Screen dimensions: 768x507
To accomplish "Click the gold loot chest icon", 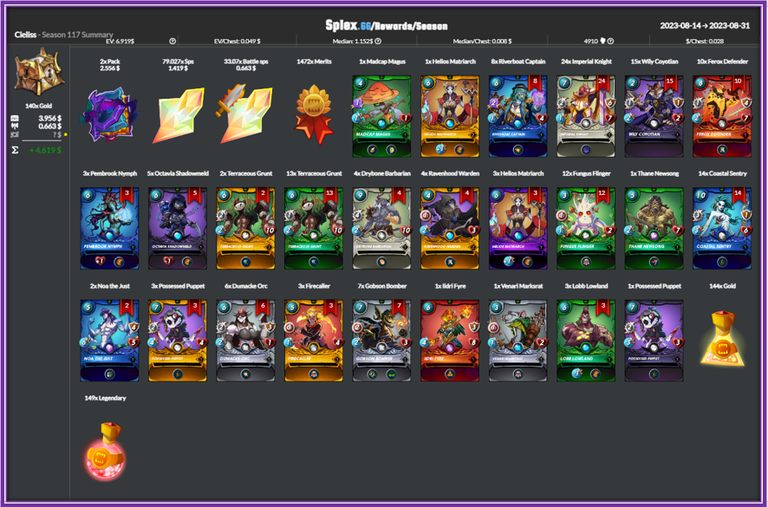I will (39, 72).
